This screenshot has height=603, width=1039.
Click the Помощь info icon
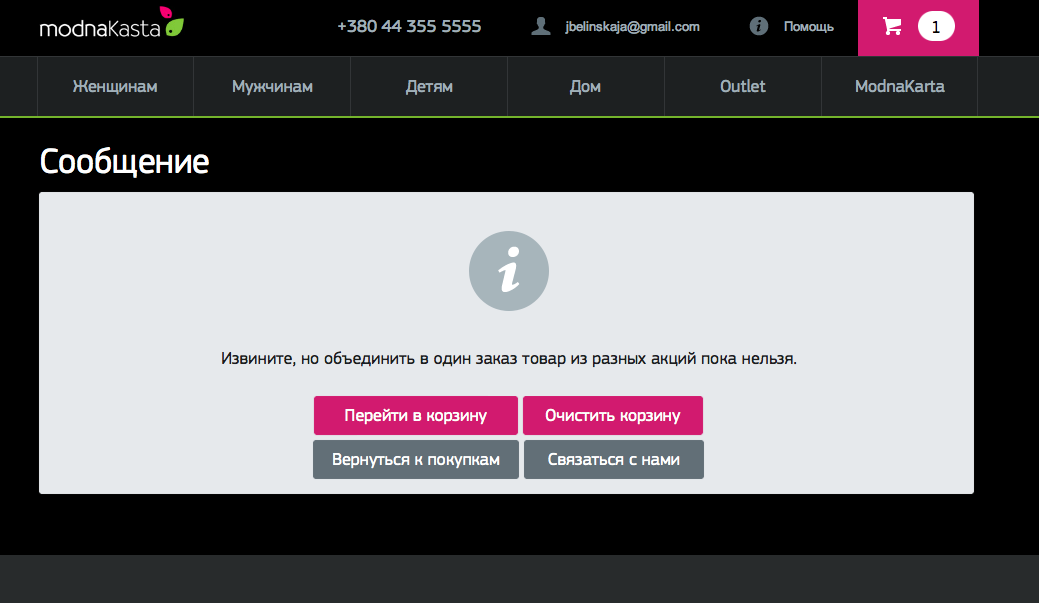click(x=759, y=27)
